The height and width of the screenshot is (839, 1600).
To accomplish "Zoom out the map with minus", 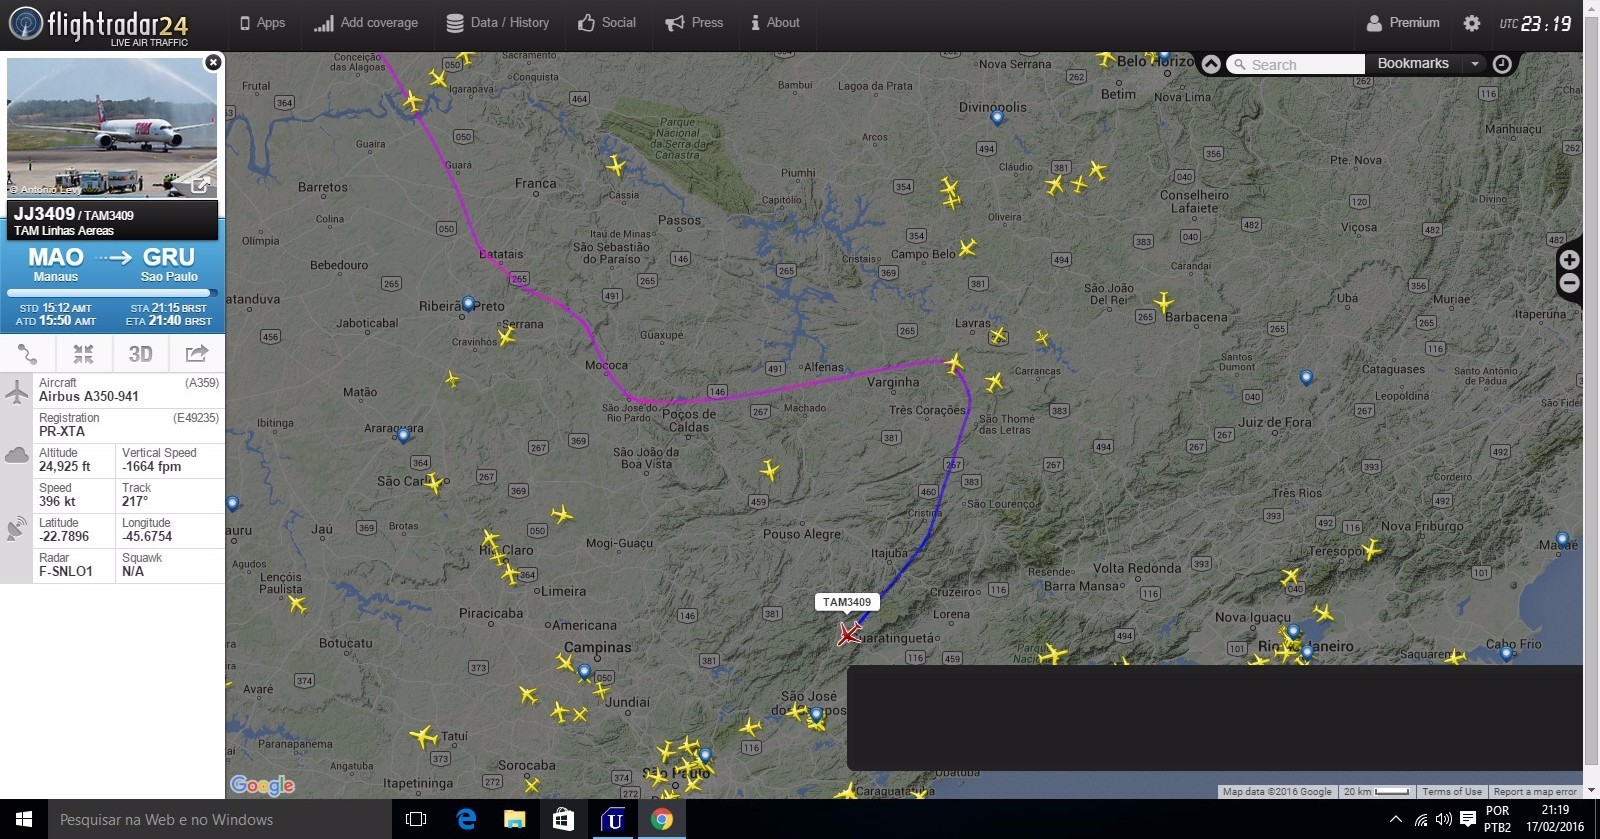I will point(1570,284).
